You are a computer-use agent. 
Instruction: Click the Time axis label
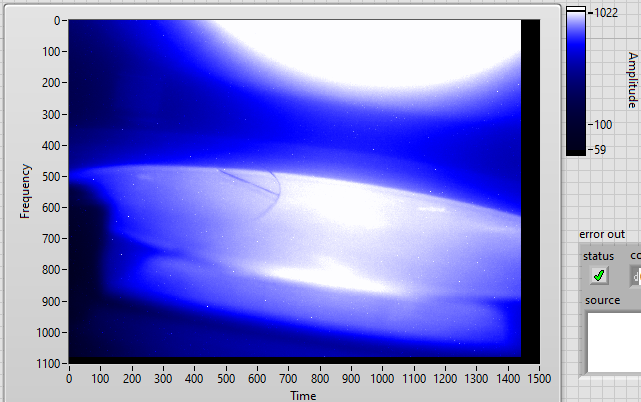click(x=303, y=395)
